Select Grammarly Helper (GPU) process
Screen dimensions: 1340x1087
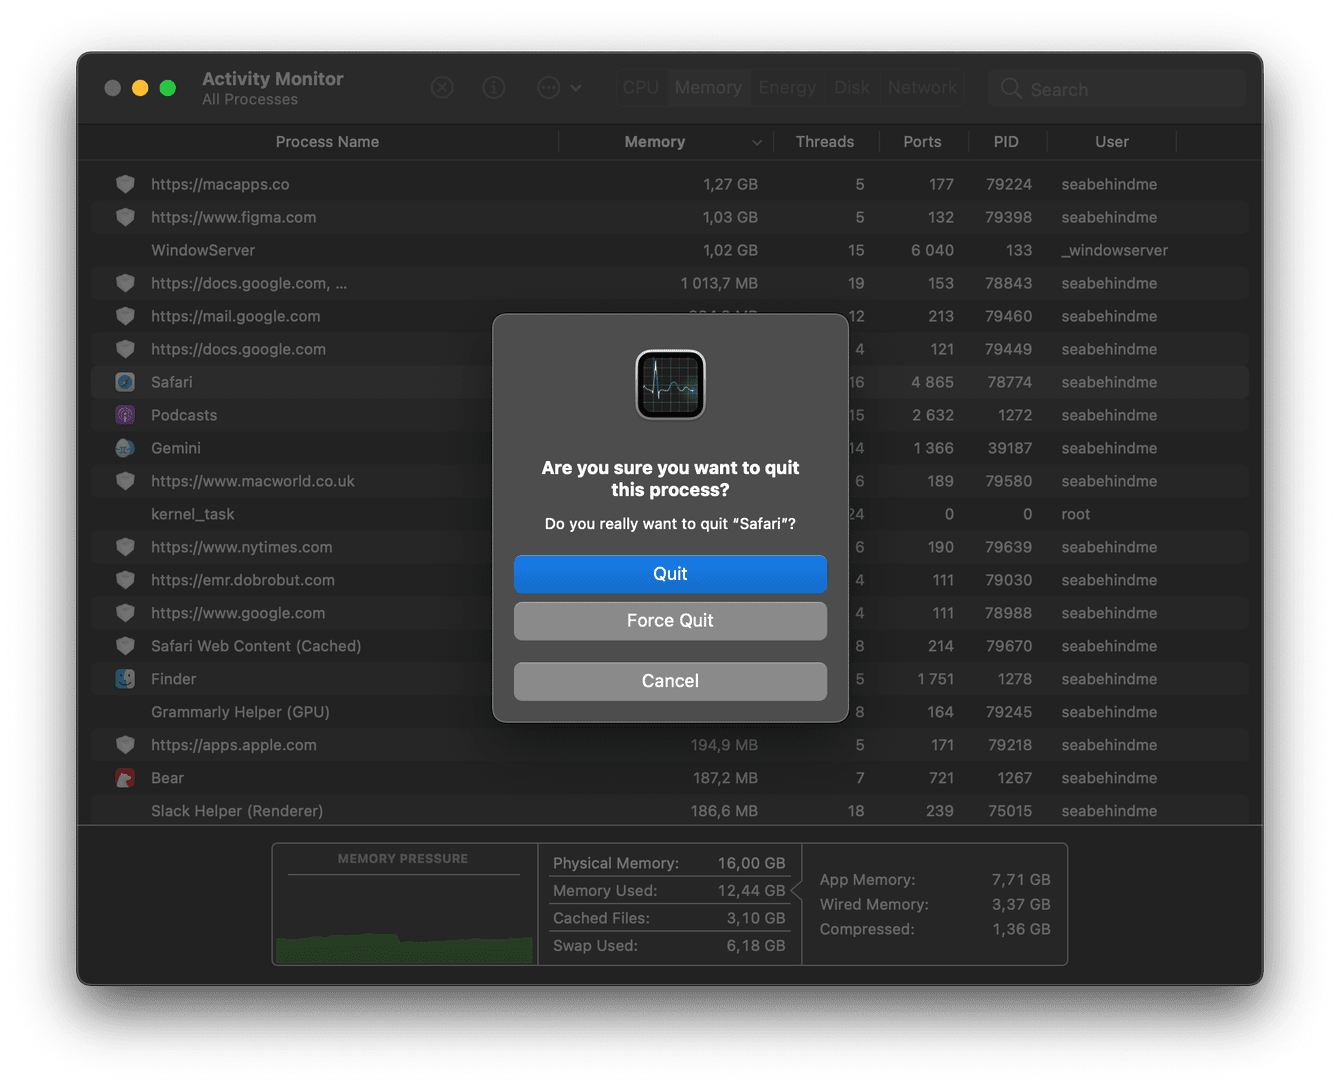point(240,712)
